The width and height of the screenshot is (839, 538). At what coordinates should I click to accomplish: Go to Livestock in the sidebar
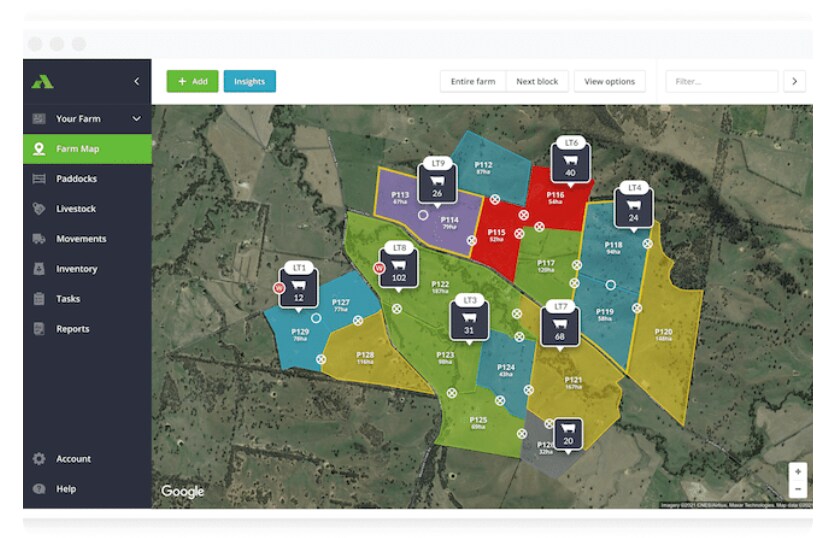pos(76,209)
